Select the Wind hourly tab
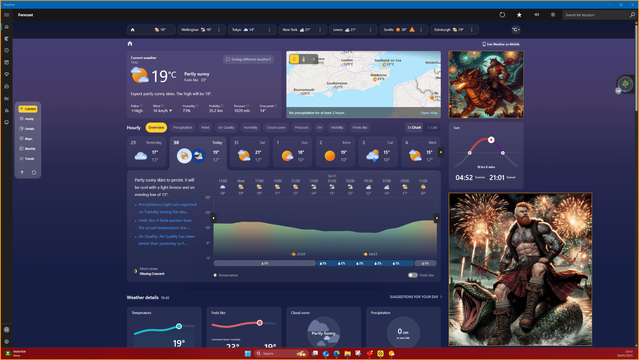Viewport: 639px width, 360px height. pos(205,128)
